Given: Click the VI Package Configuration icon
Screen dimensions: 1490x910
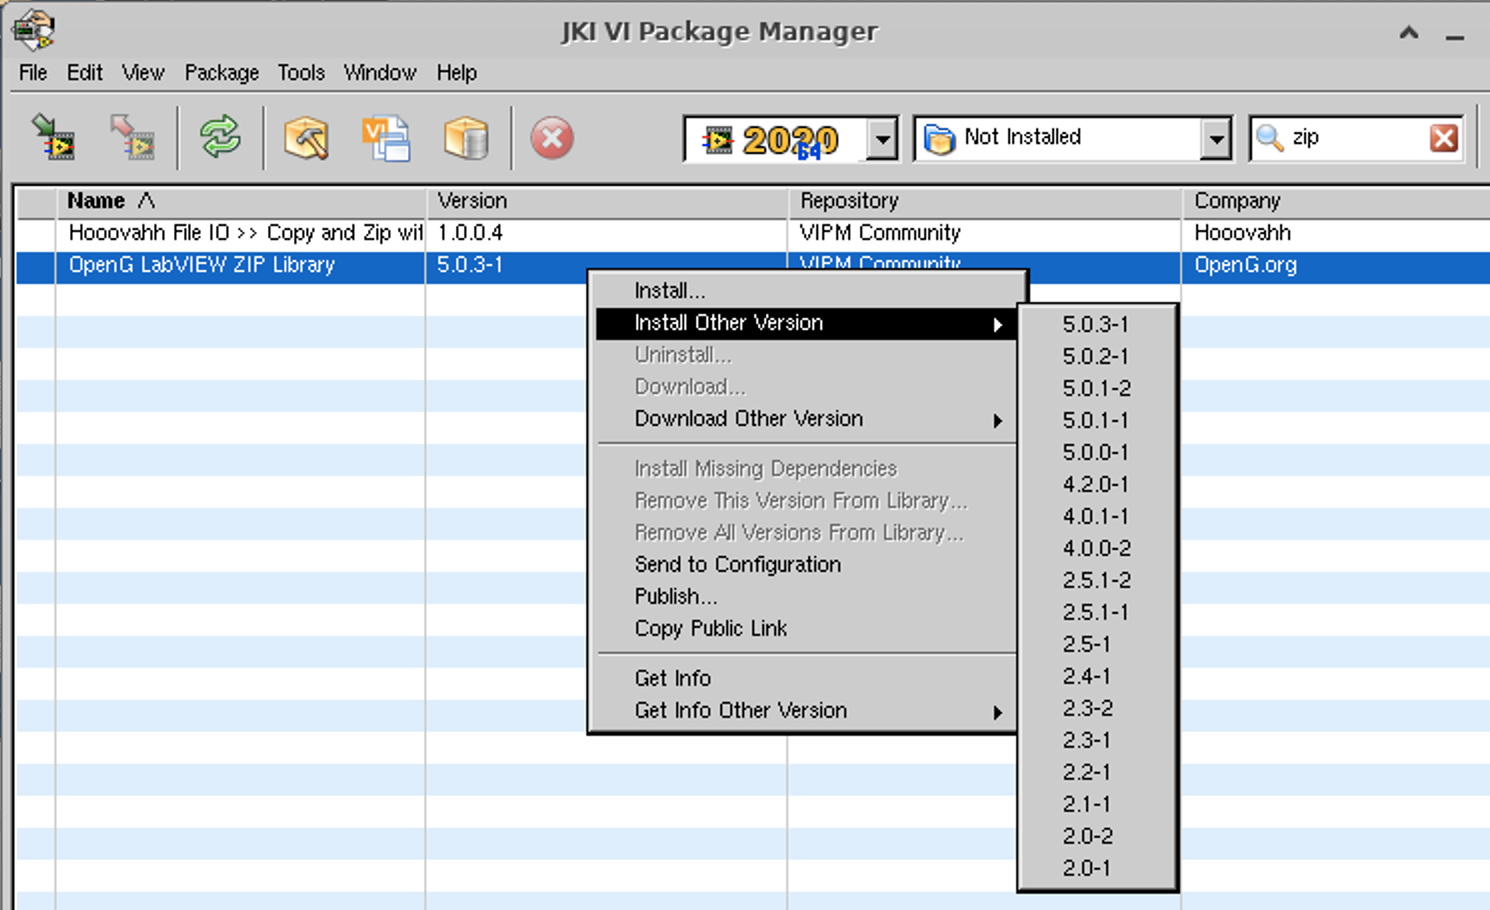Looking at the screenshot, I should click(x=386, y=138).
